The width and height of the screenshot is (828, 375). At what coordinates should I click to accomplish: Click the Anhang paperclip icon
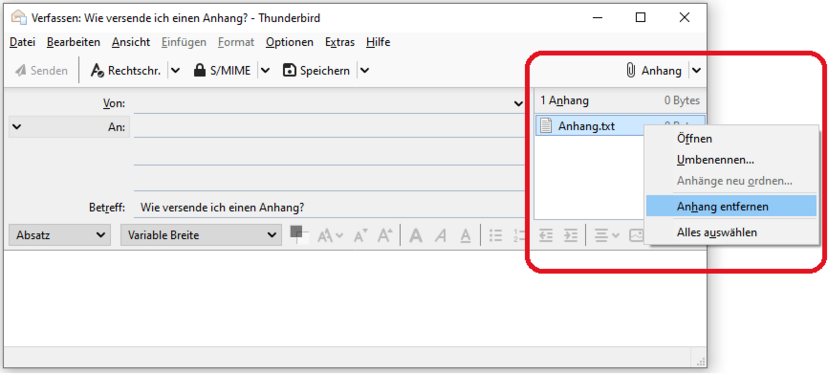point(631,71)
